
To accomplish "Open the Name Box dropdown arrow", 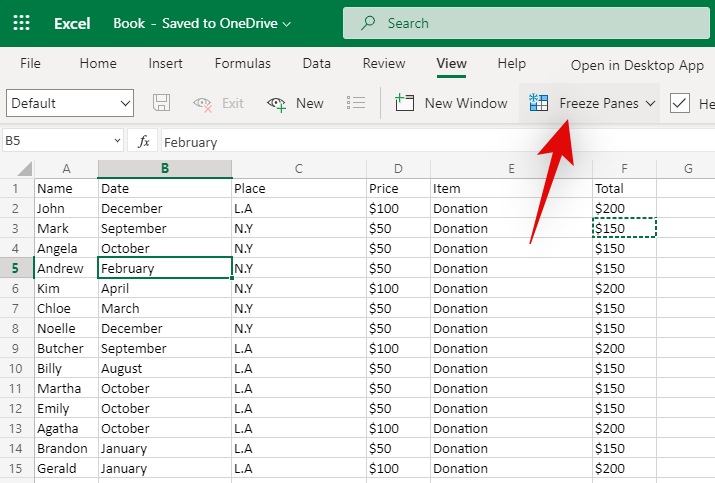I will 117,142.
